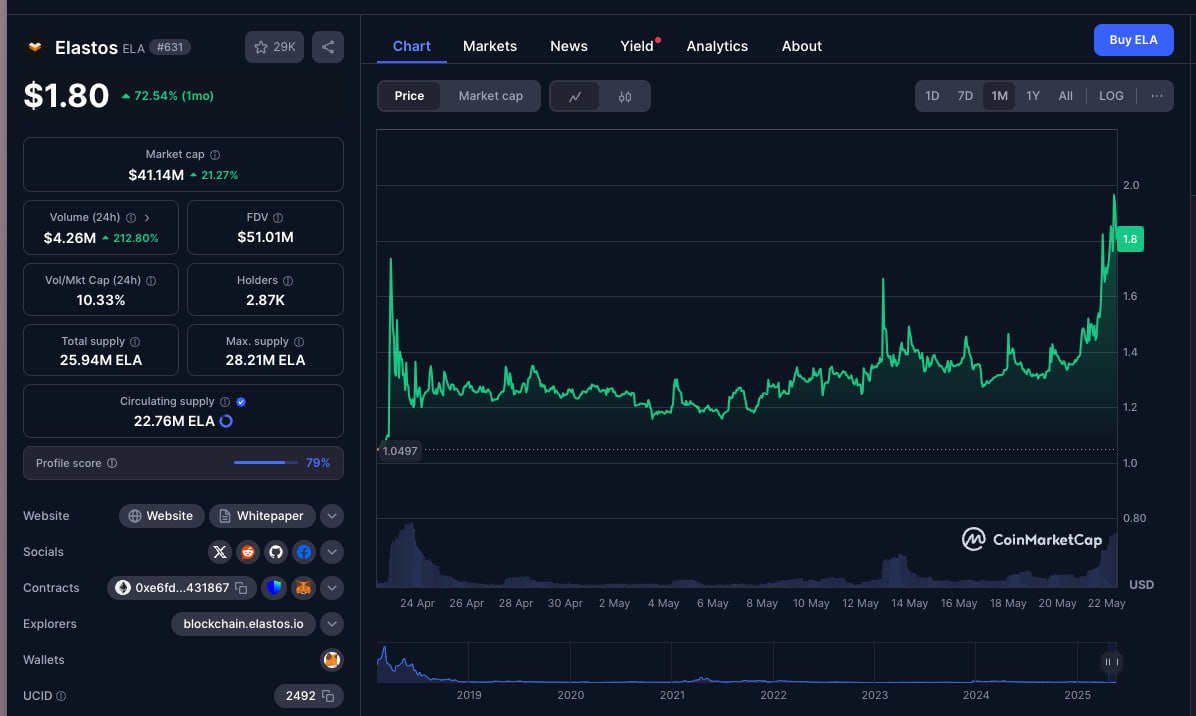Open the Facebook social link
Viewport: 1196px width, 716px height.
(304, 552)
